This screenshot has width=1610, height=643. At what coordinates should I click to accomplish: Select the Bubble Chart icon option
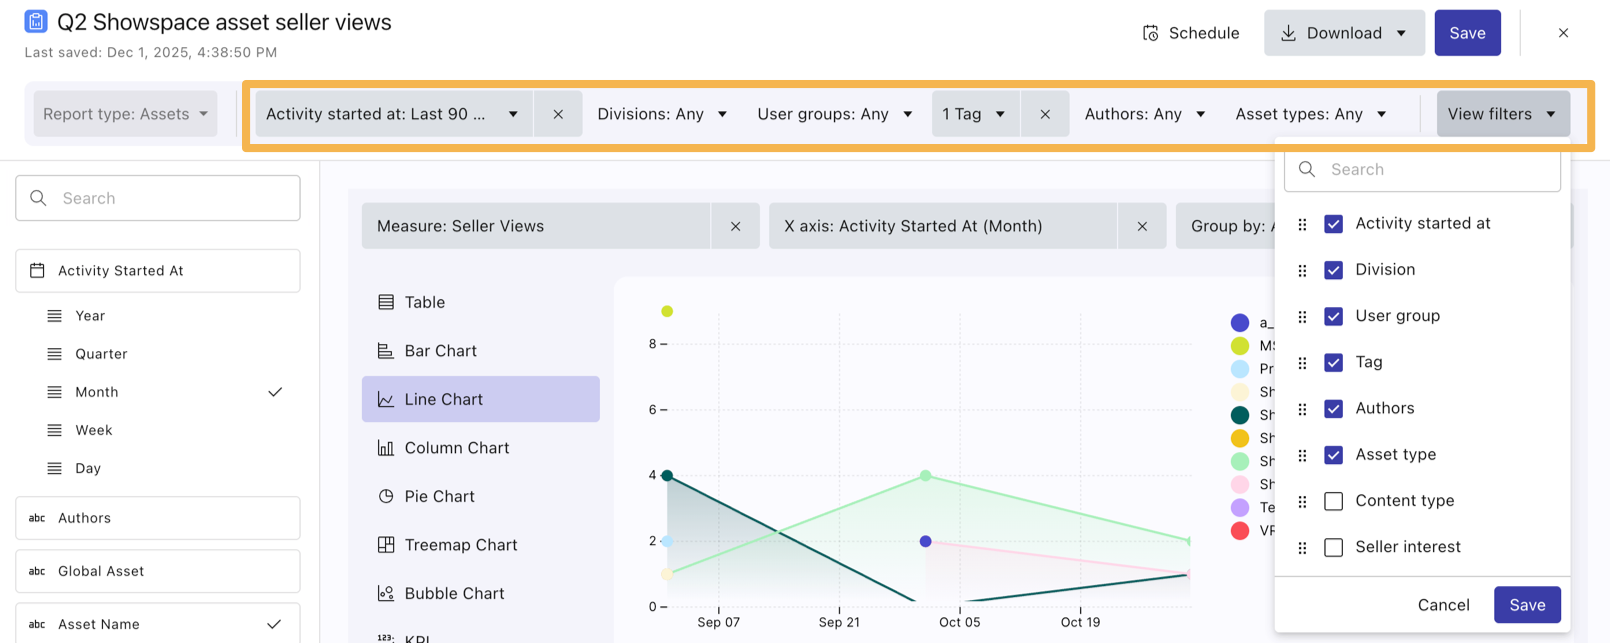385,593
